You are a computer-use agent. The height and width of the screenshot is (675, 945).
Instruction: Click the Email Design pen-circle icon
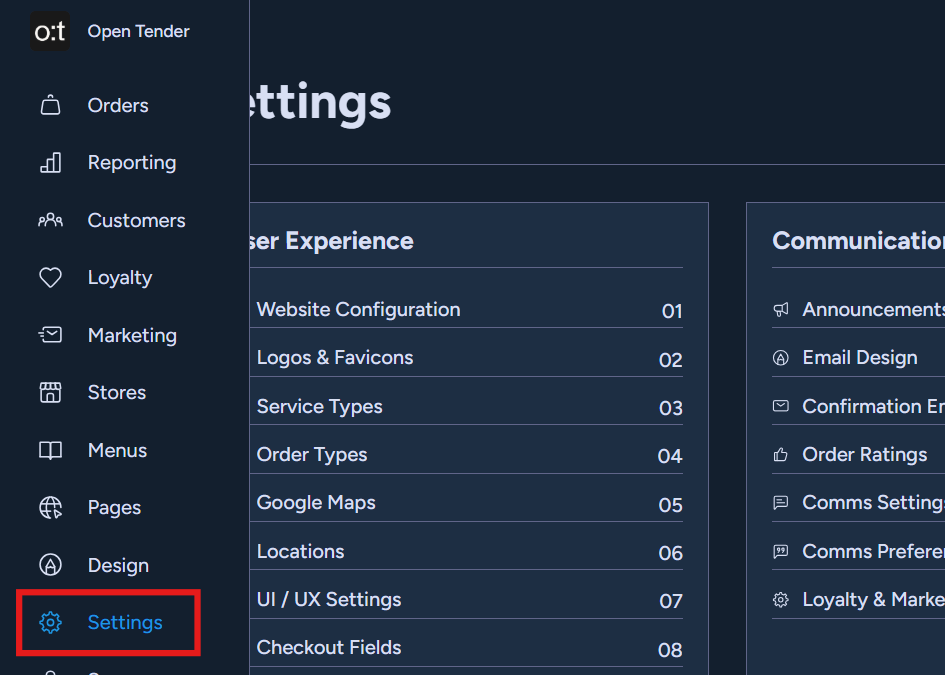(780, 358)
